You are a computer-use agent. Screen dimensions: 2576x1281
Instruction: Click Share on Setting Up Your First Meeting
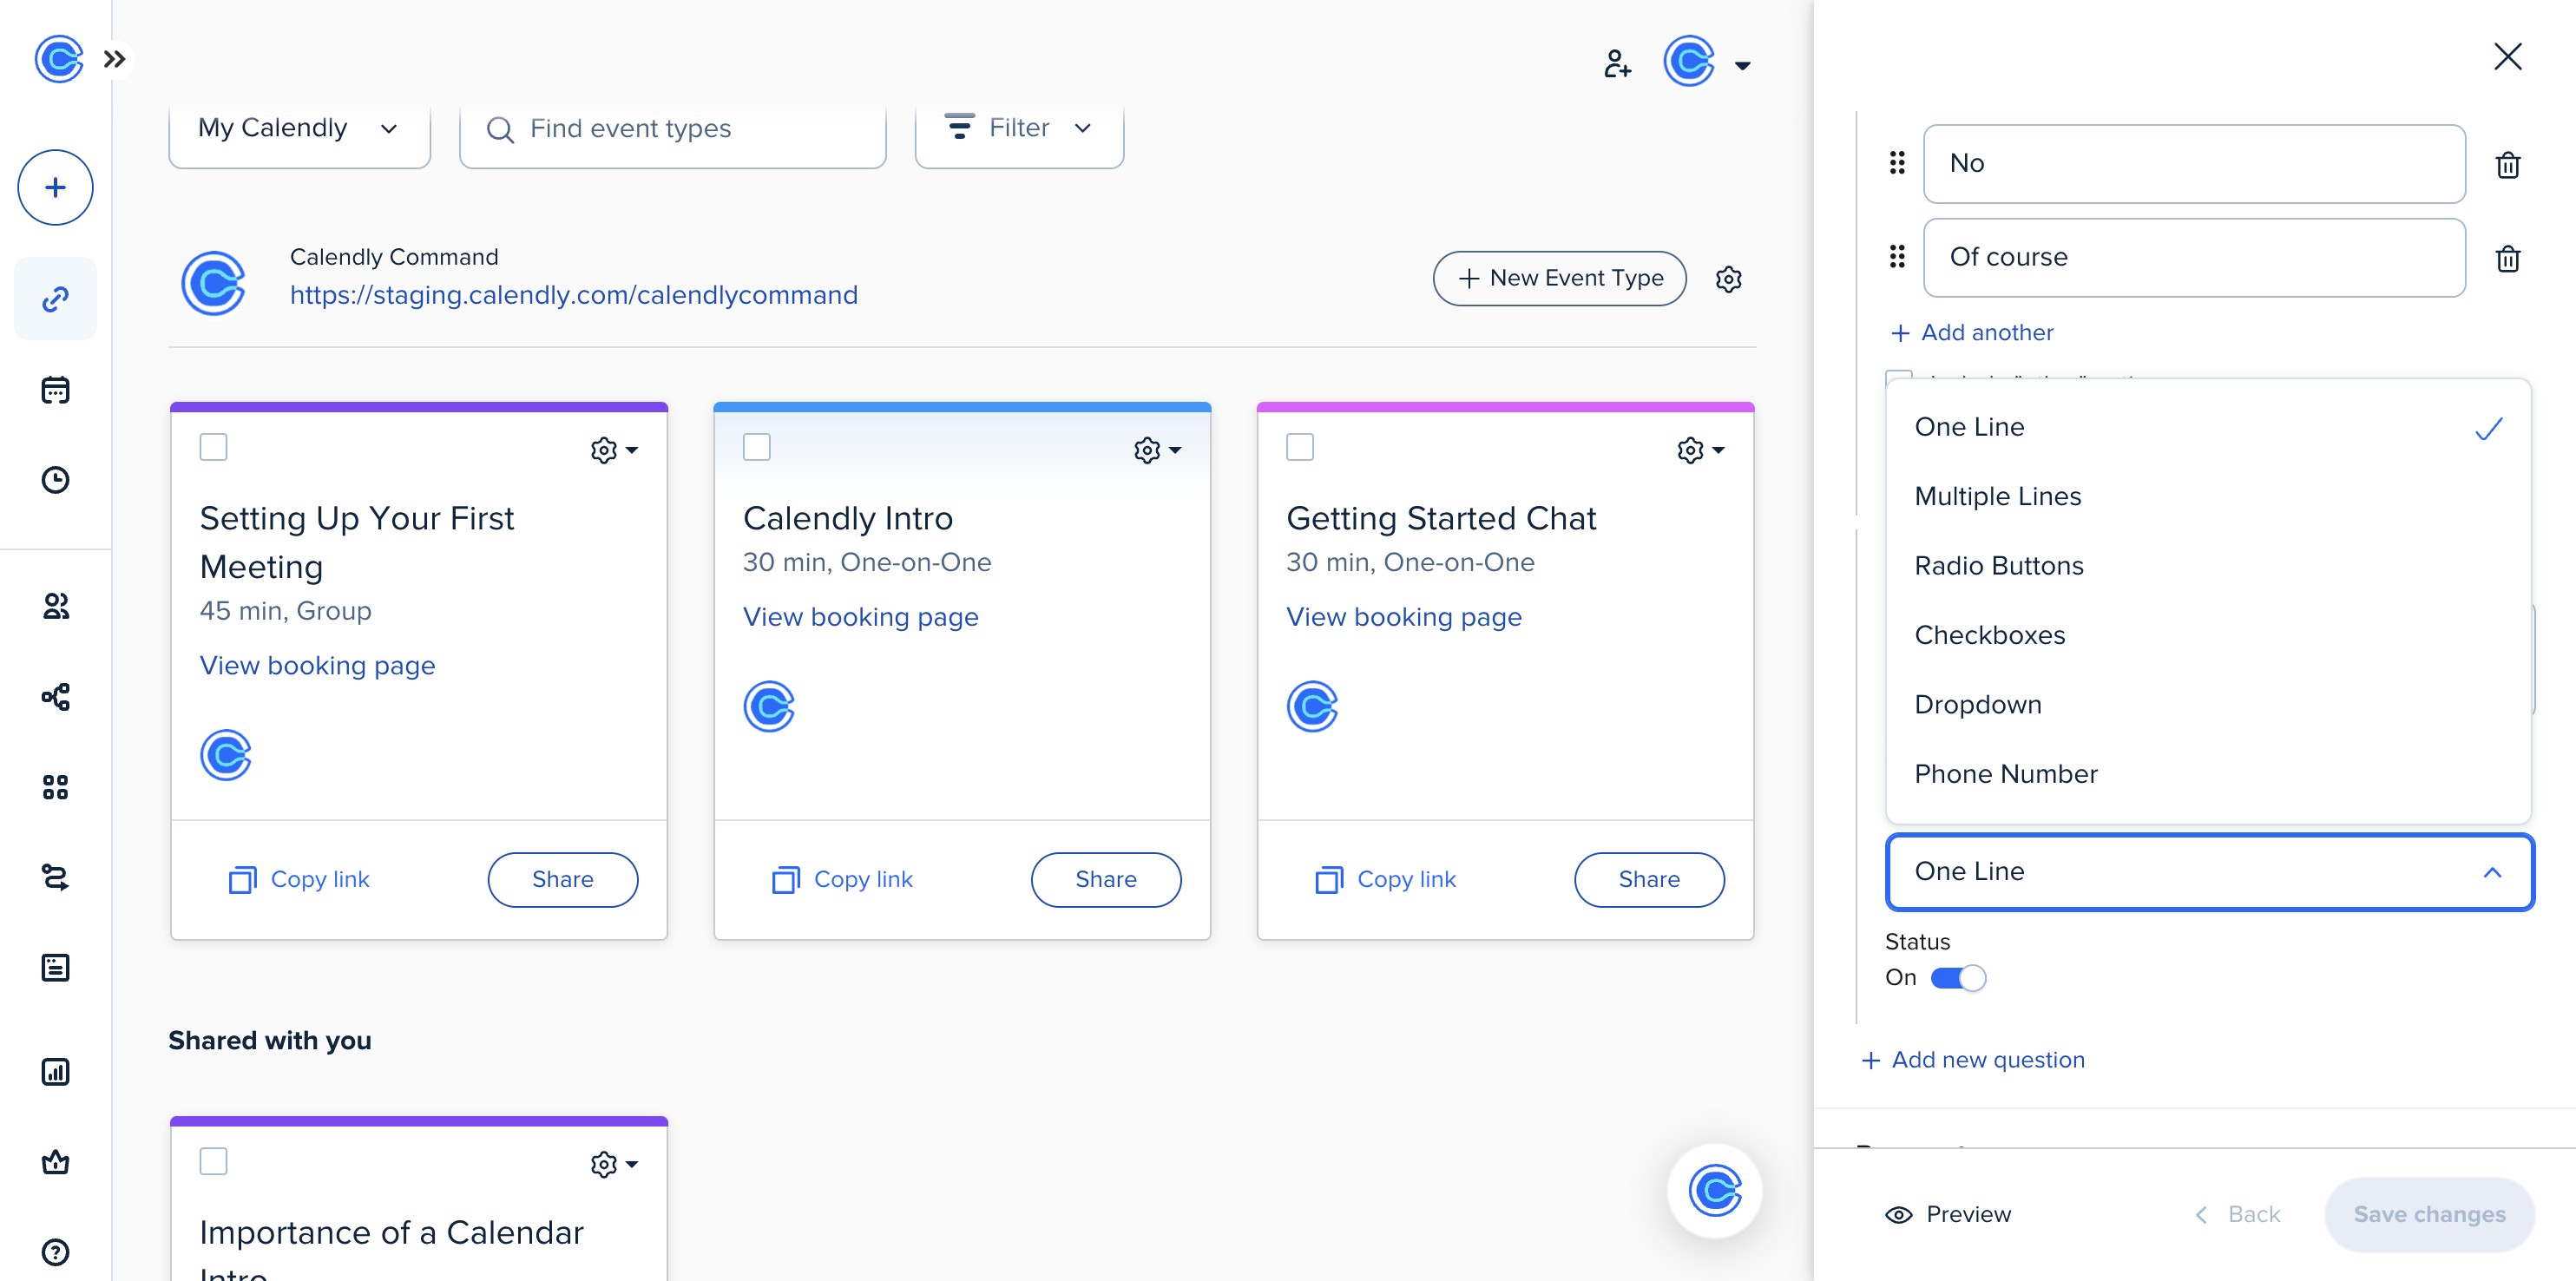562,880
